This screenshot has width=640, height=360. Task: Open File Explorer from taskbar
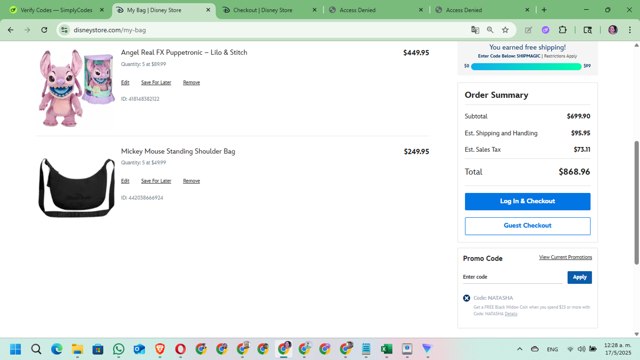(x=78, y=349)
